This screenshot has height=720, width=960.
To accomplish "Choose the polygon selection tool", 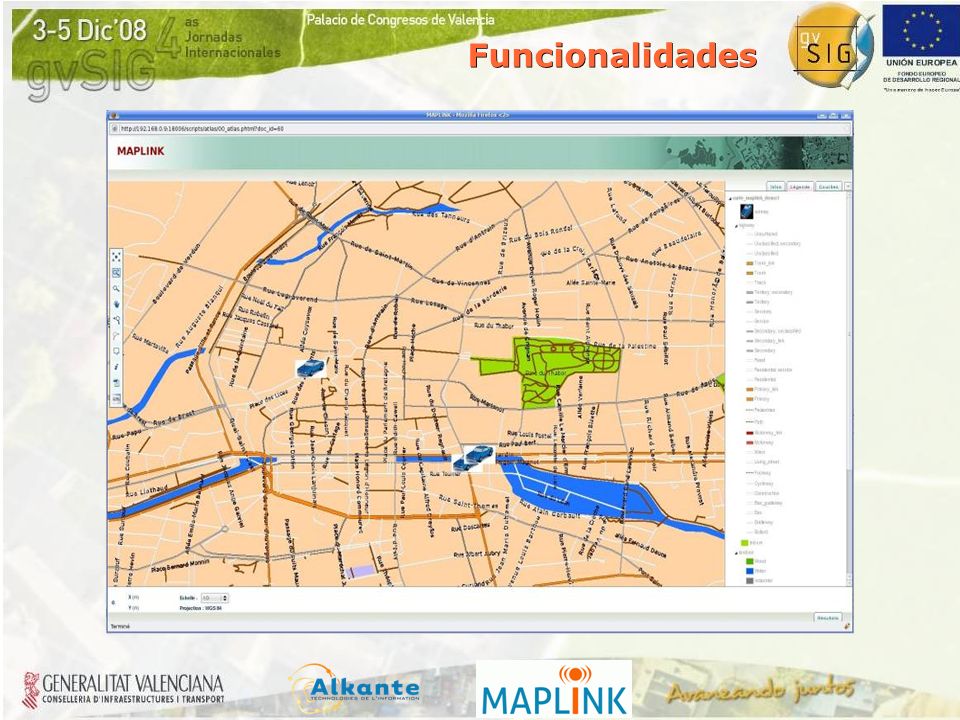I will (116, 351).
